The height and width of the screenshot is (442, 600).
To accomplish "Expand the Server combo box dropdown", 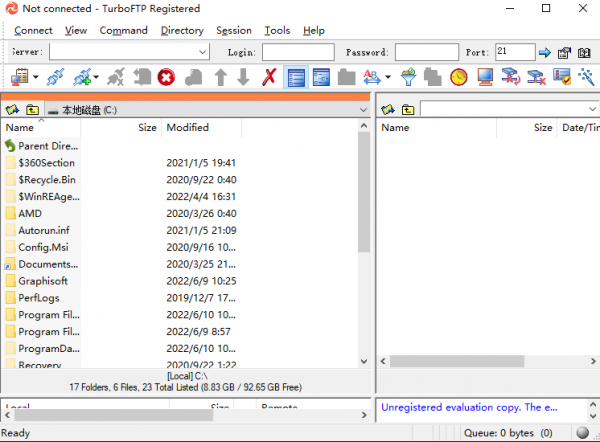I will [x=202, y=52].
